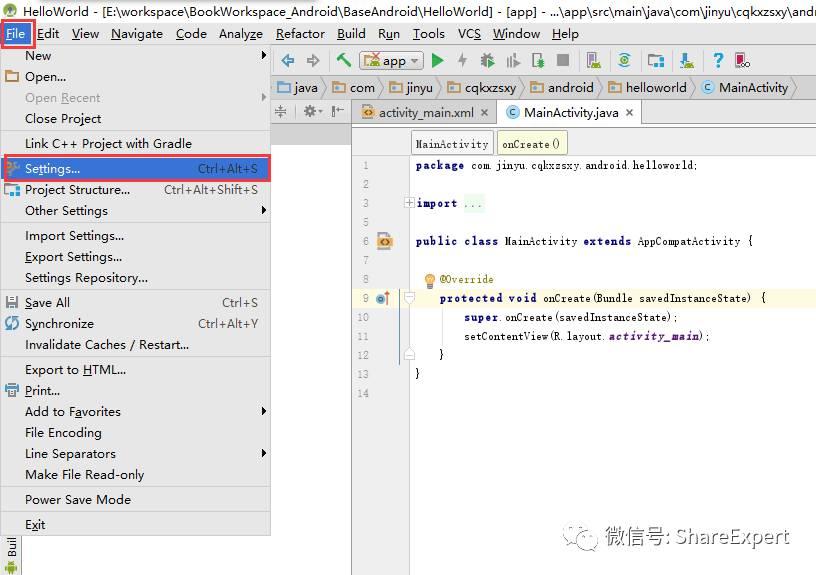Switch to the activity_main.xml tab

(x=425, y=113)
